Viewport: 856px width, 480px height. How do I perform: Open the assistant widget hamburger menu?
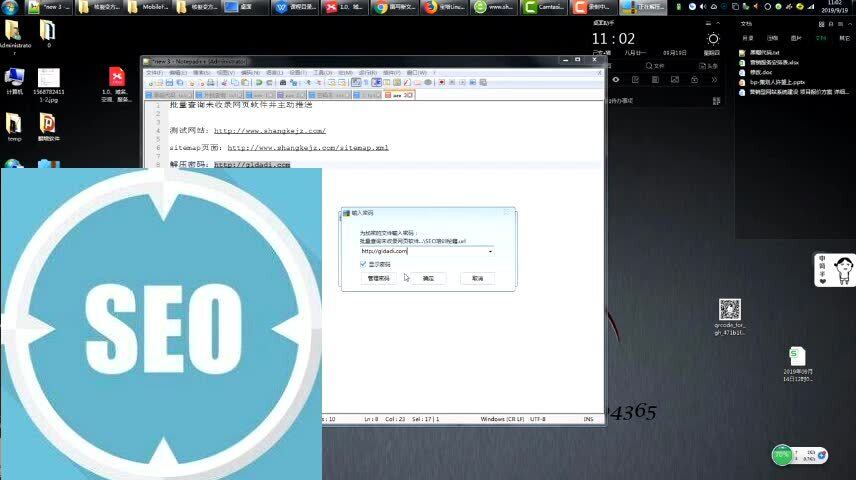click(708, 23)
